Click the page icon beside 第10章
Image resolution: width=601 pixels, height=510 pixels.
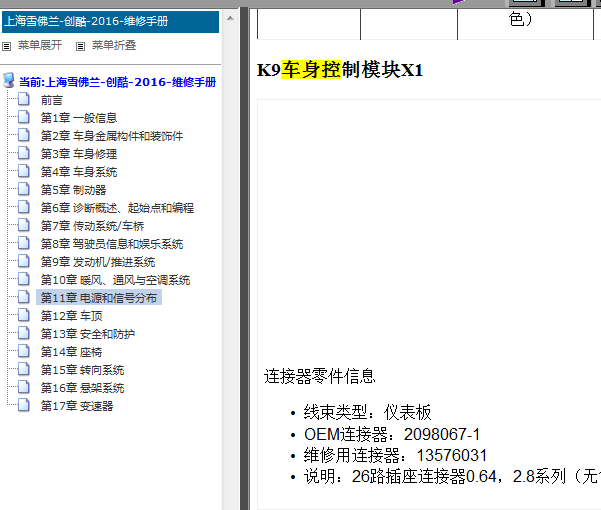tap(24, 279)
